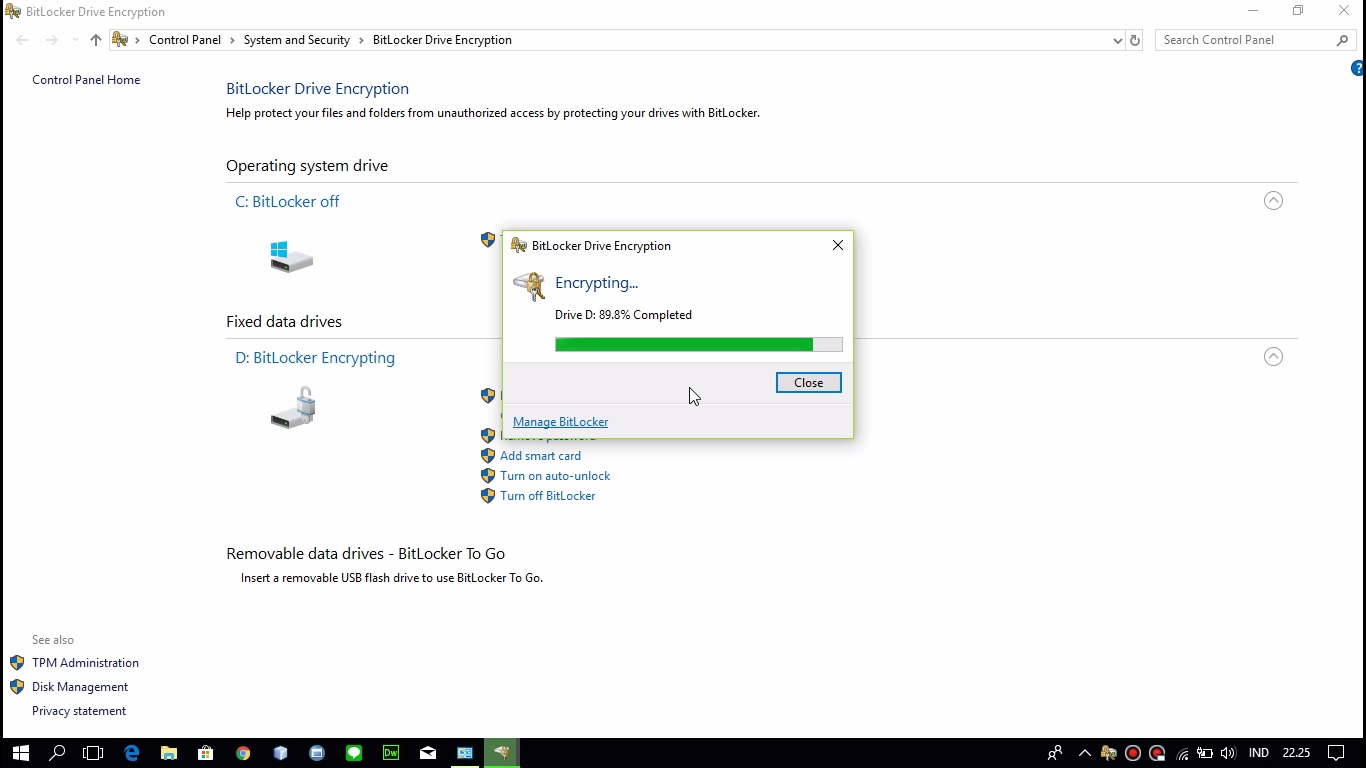Open the Windows Start menu

click(20, 753)
